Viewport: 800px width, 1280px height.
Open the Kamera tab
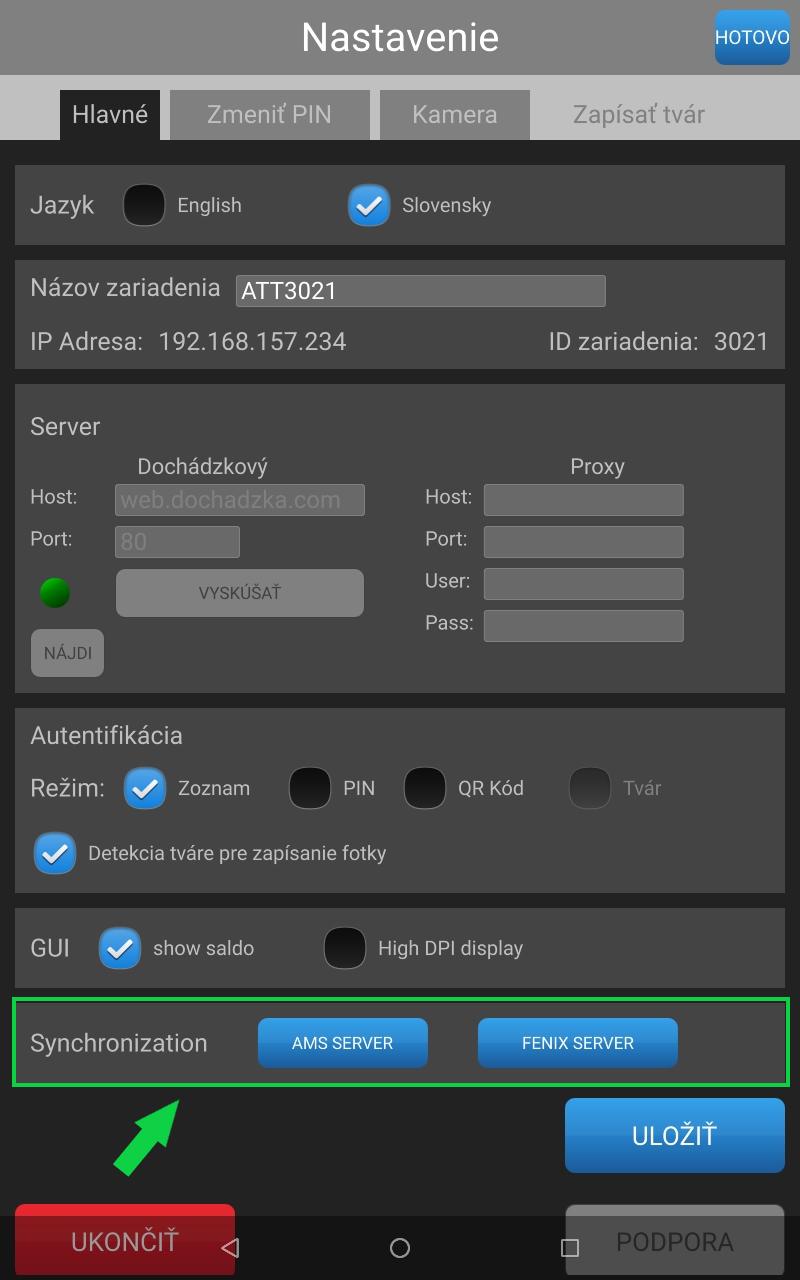coord(454,114)
